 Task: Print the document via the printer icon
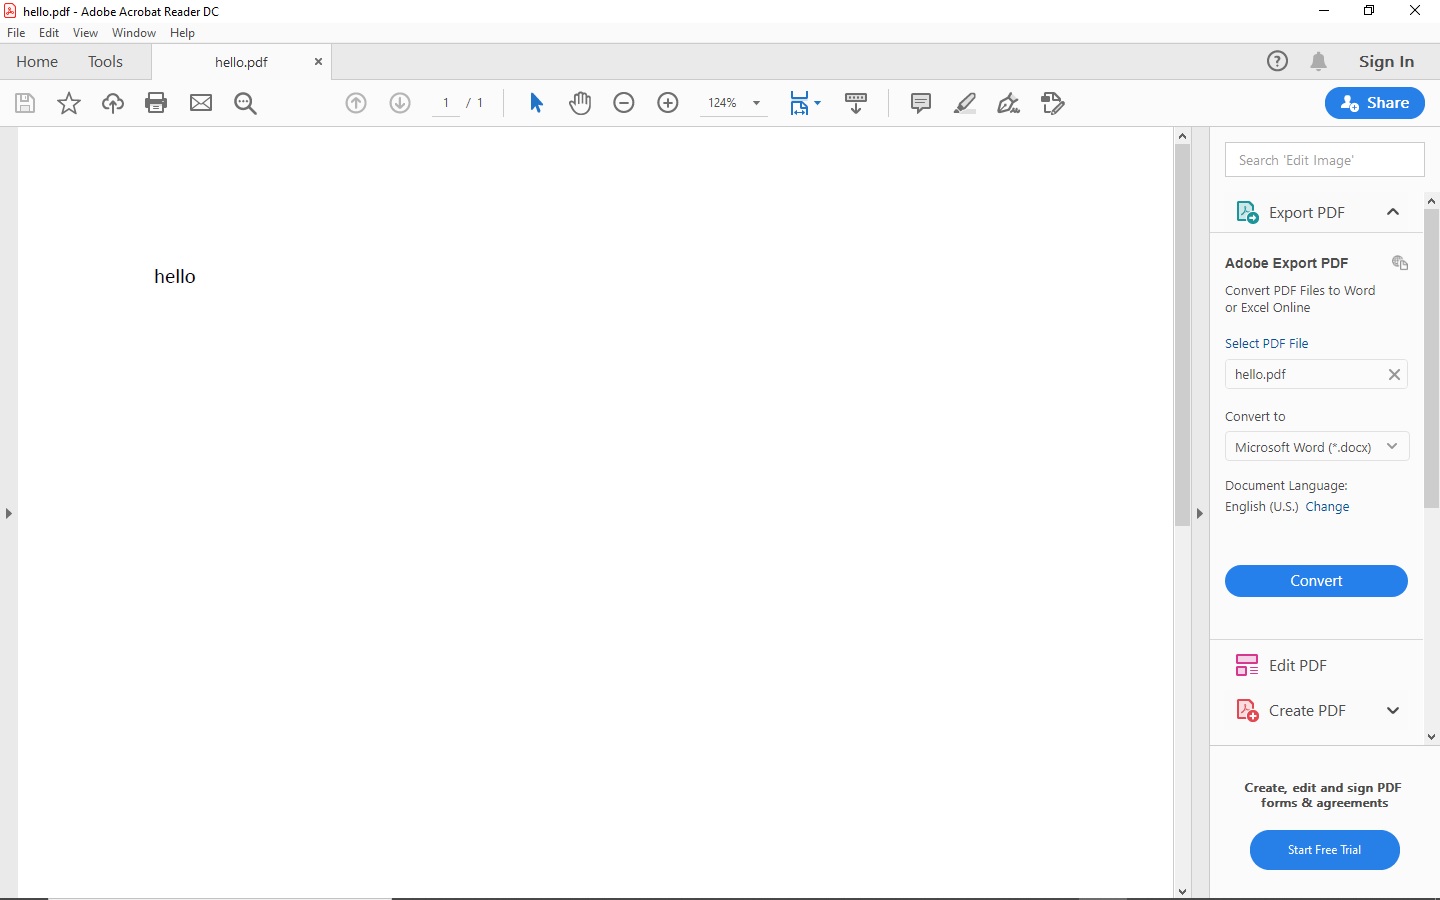click(156, 103)
